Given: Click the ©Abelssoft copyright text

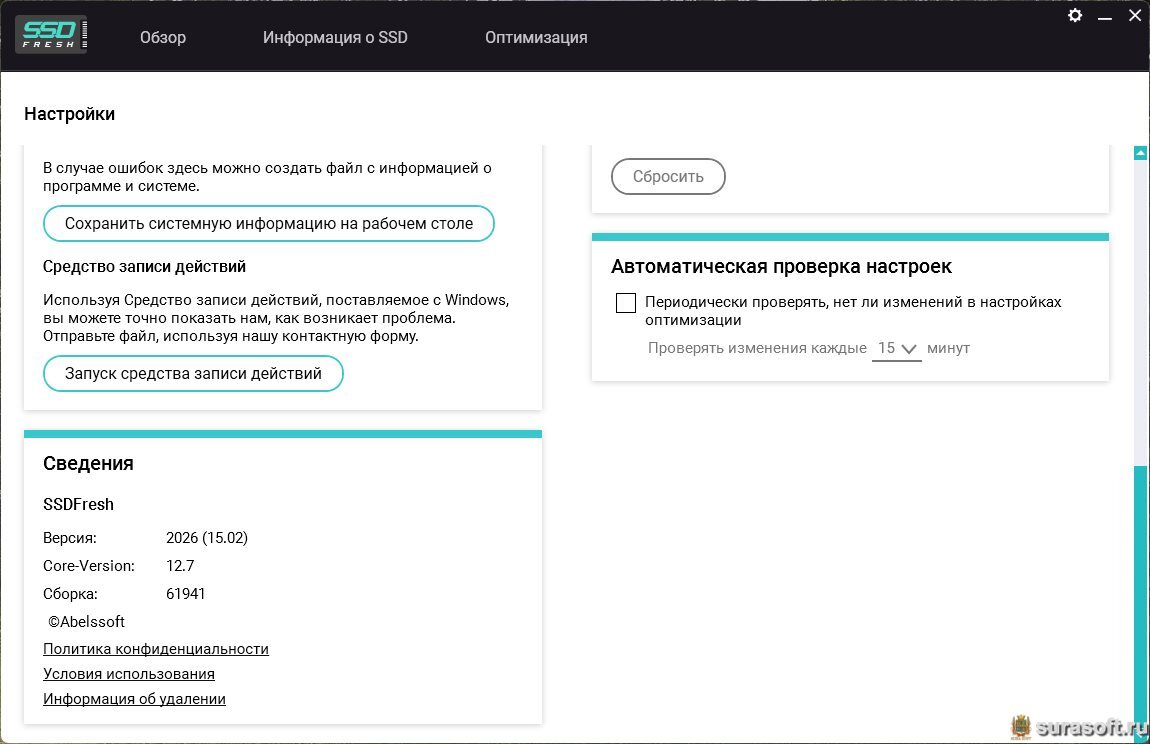Looking at the screenshot, I should (87, 621).
